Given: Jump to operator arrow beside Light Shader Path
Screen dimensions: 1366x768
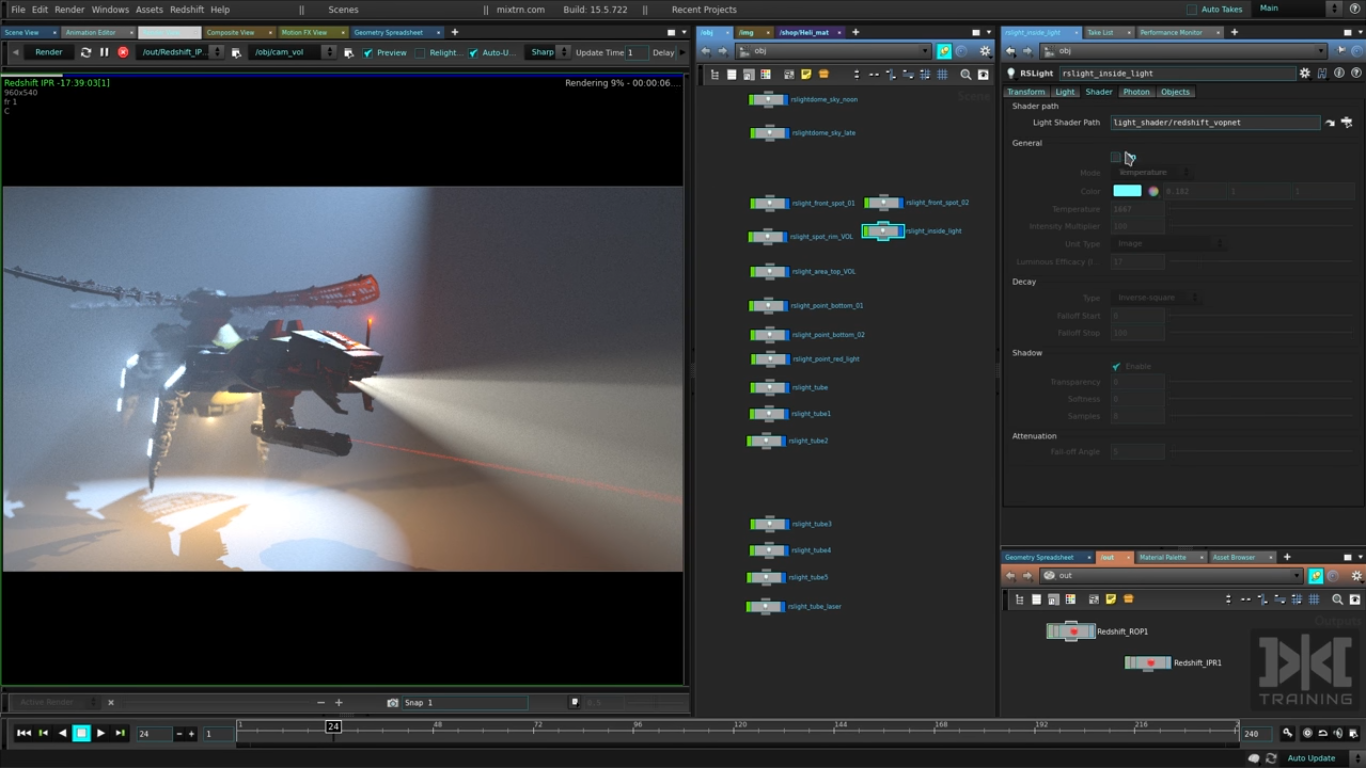Looking at the screenshot, I should tap(1329, 123).
